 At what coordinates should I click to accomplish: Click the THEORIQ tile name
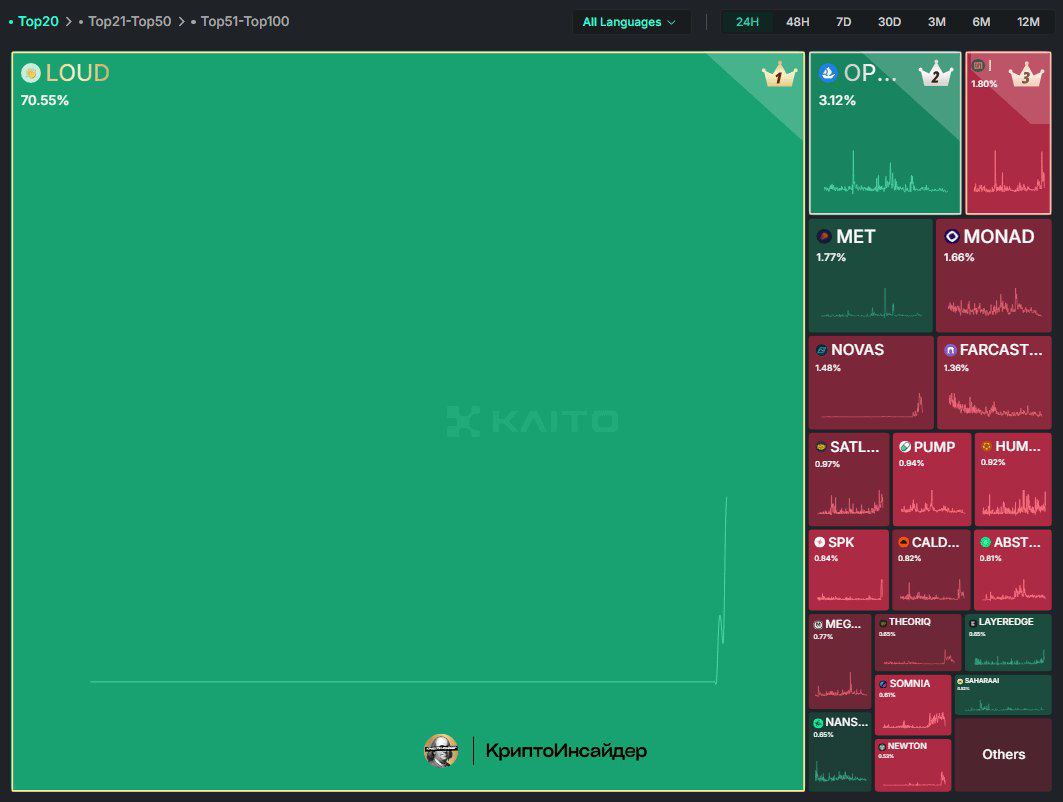pos(910,622)
